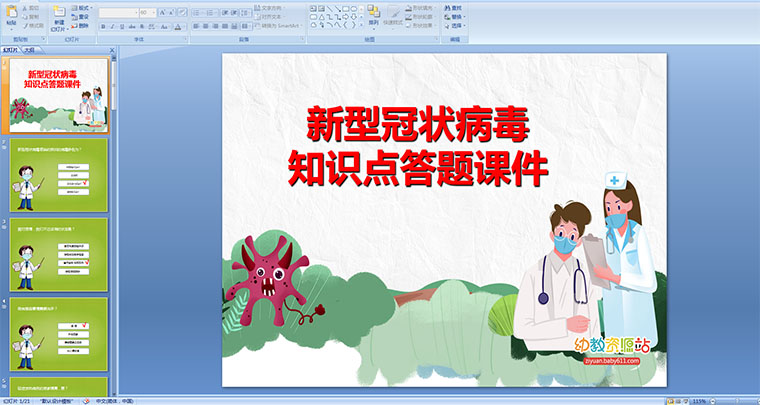
Task: Select Text Box shape in gallery
Action: (313, 9)
